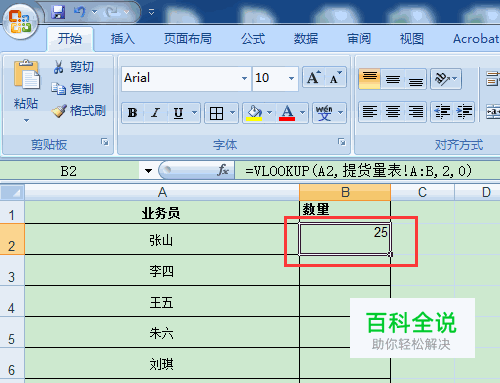Toggle underline formatting
The height and width of the screenshot is (383, 500).
(x=178, y=113)
